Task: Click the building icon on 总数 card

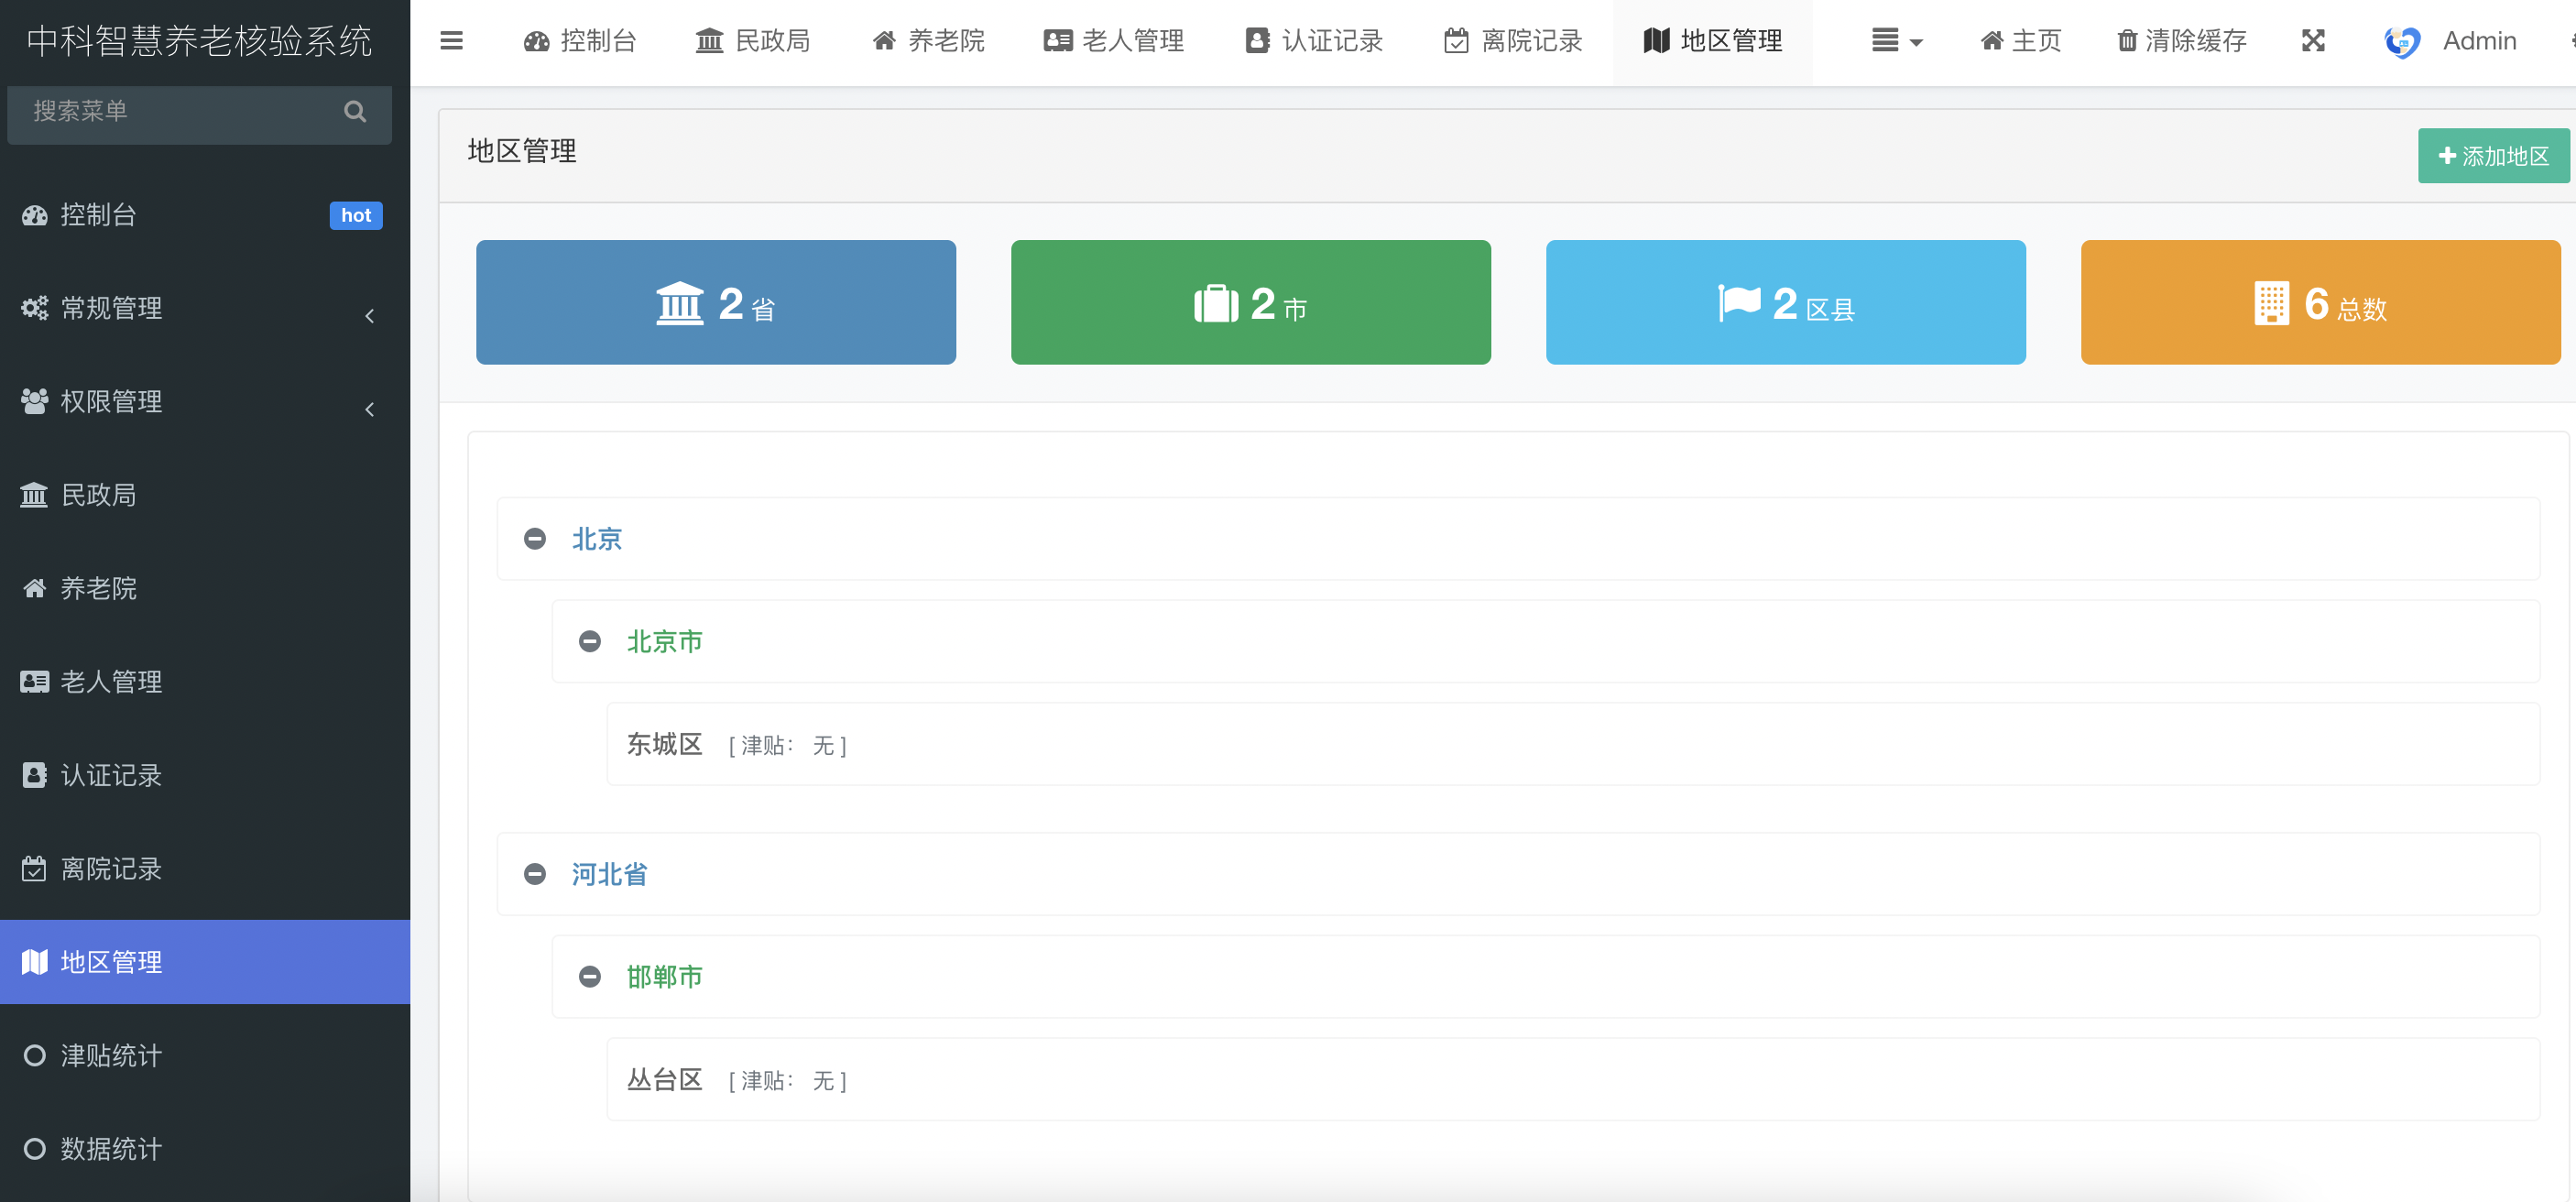Action: pos(2271,303)
